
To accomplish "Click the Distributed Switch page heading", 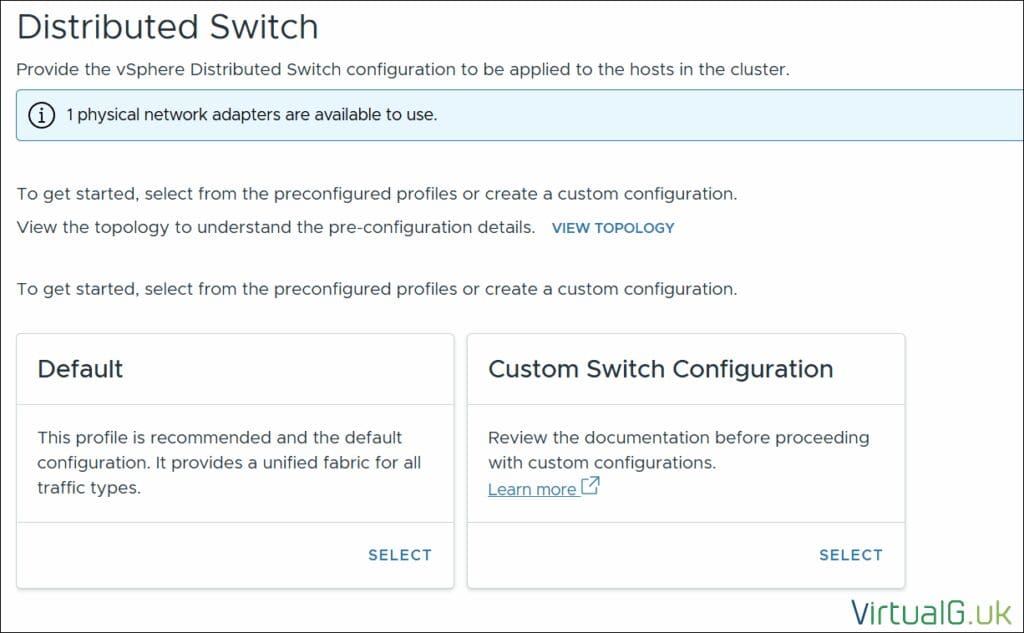I will tap(168, 27).
